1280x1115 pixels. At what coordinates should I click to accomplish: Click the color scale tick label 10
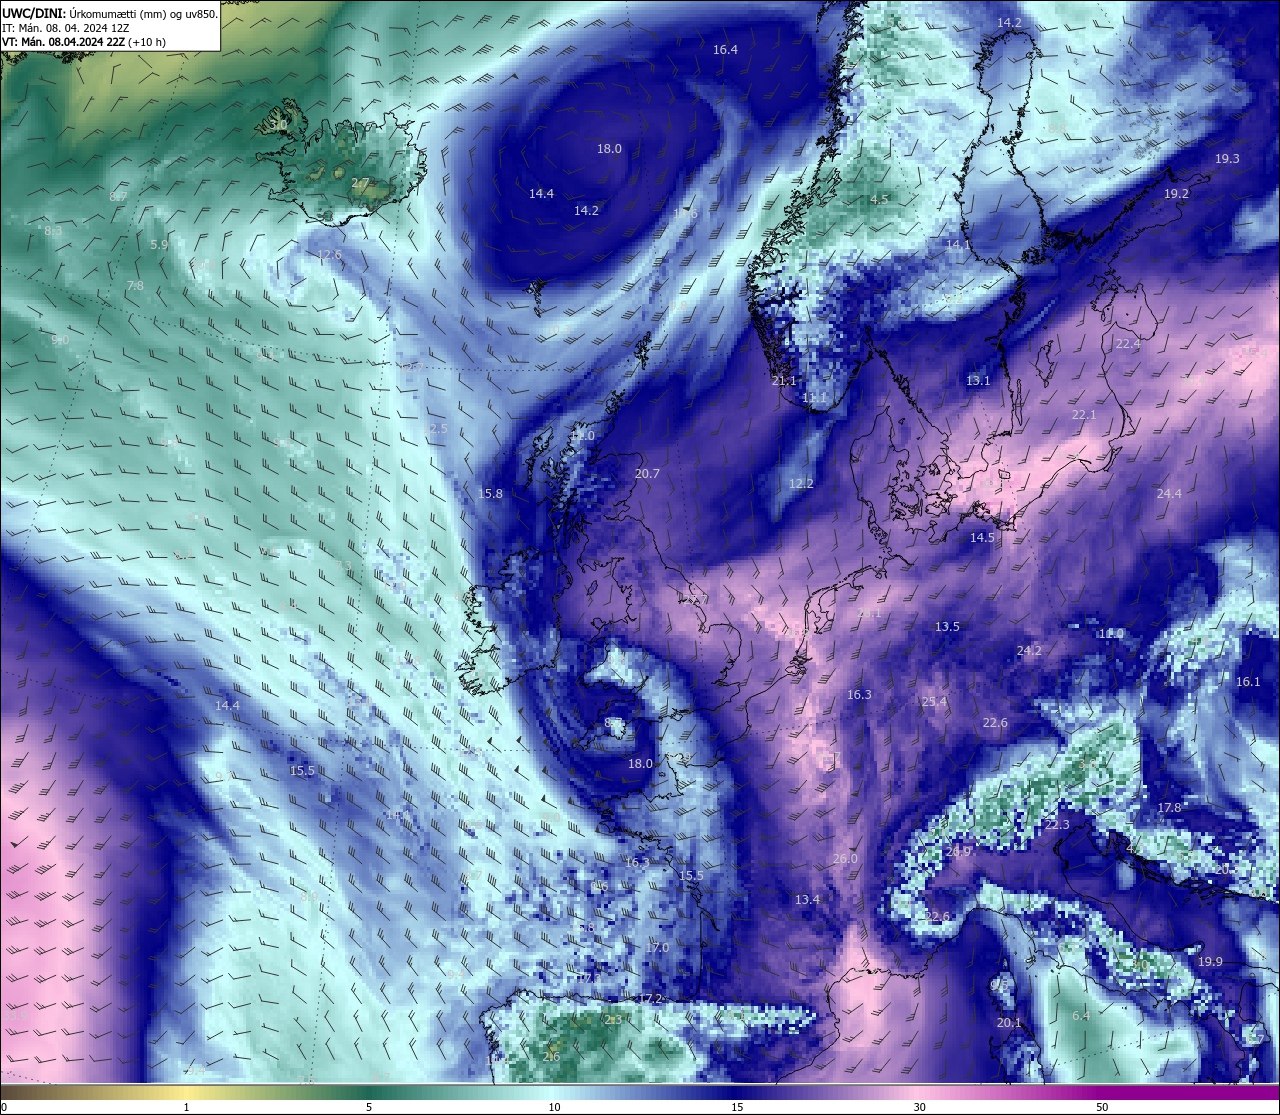pos(554,1107)
